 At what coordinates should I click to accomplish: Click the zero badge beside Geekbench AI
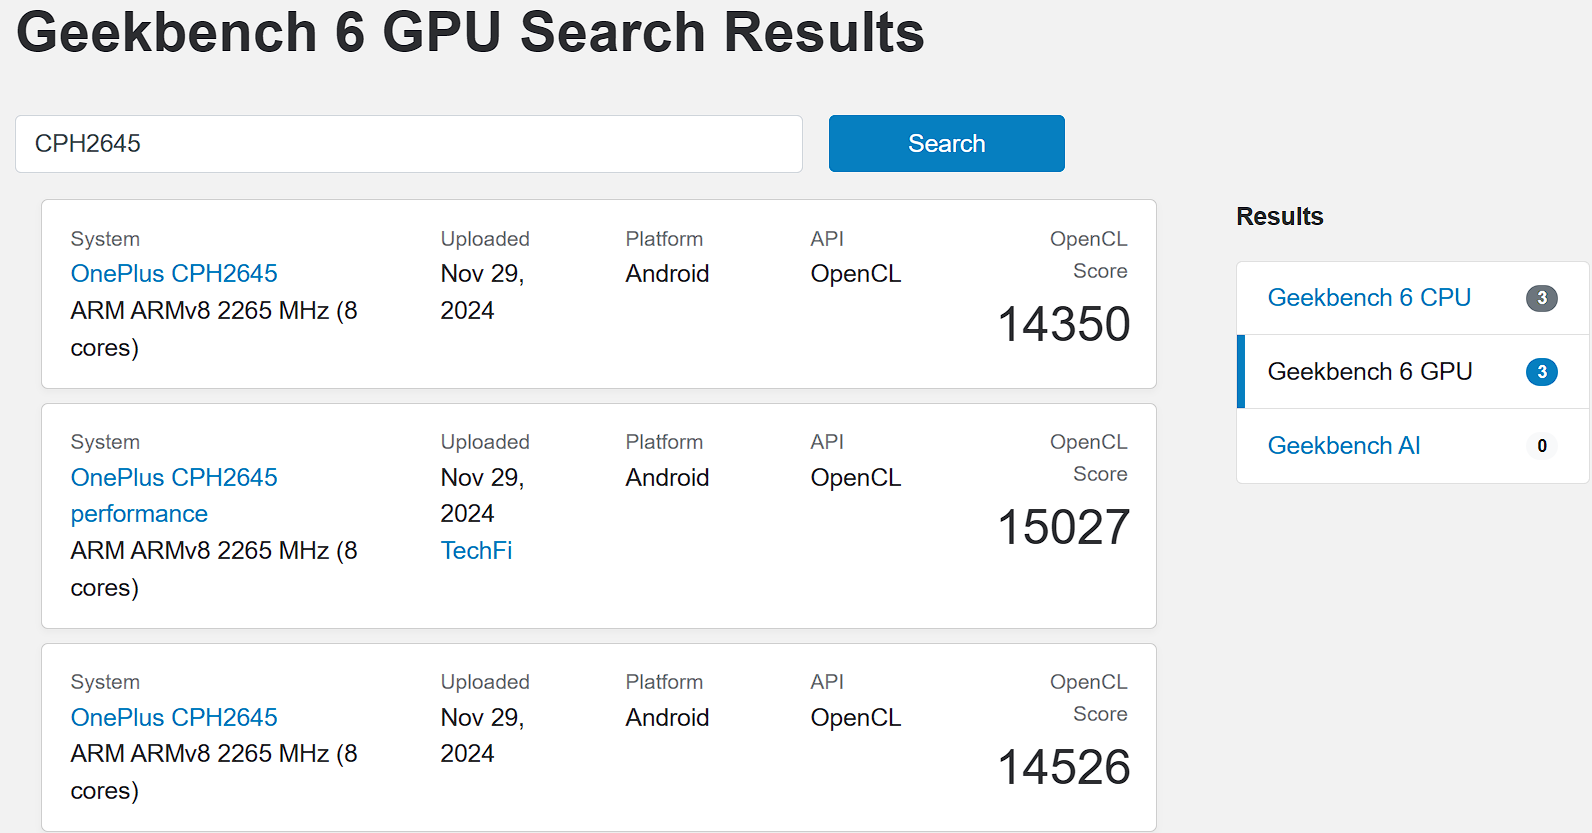[1541, 446]
